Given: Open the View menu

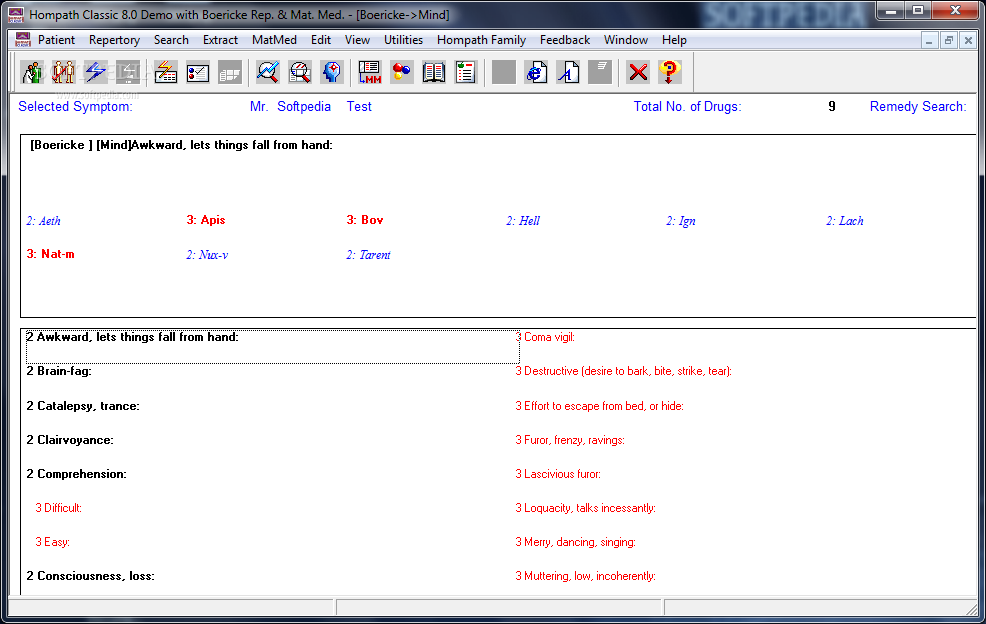Looking at the screenshot, I should [x=357, y=40].
